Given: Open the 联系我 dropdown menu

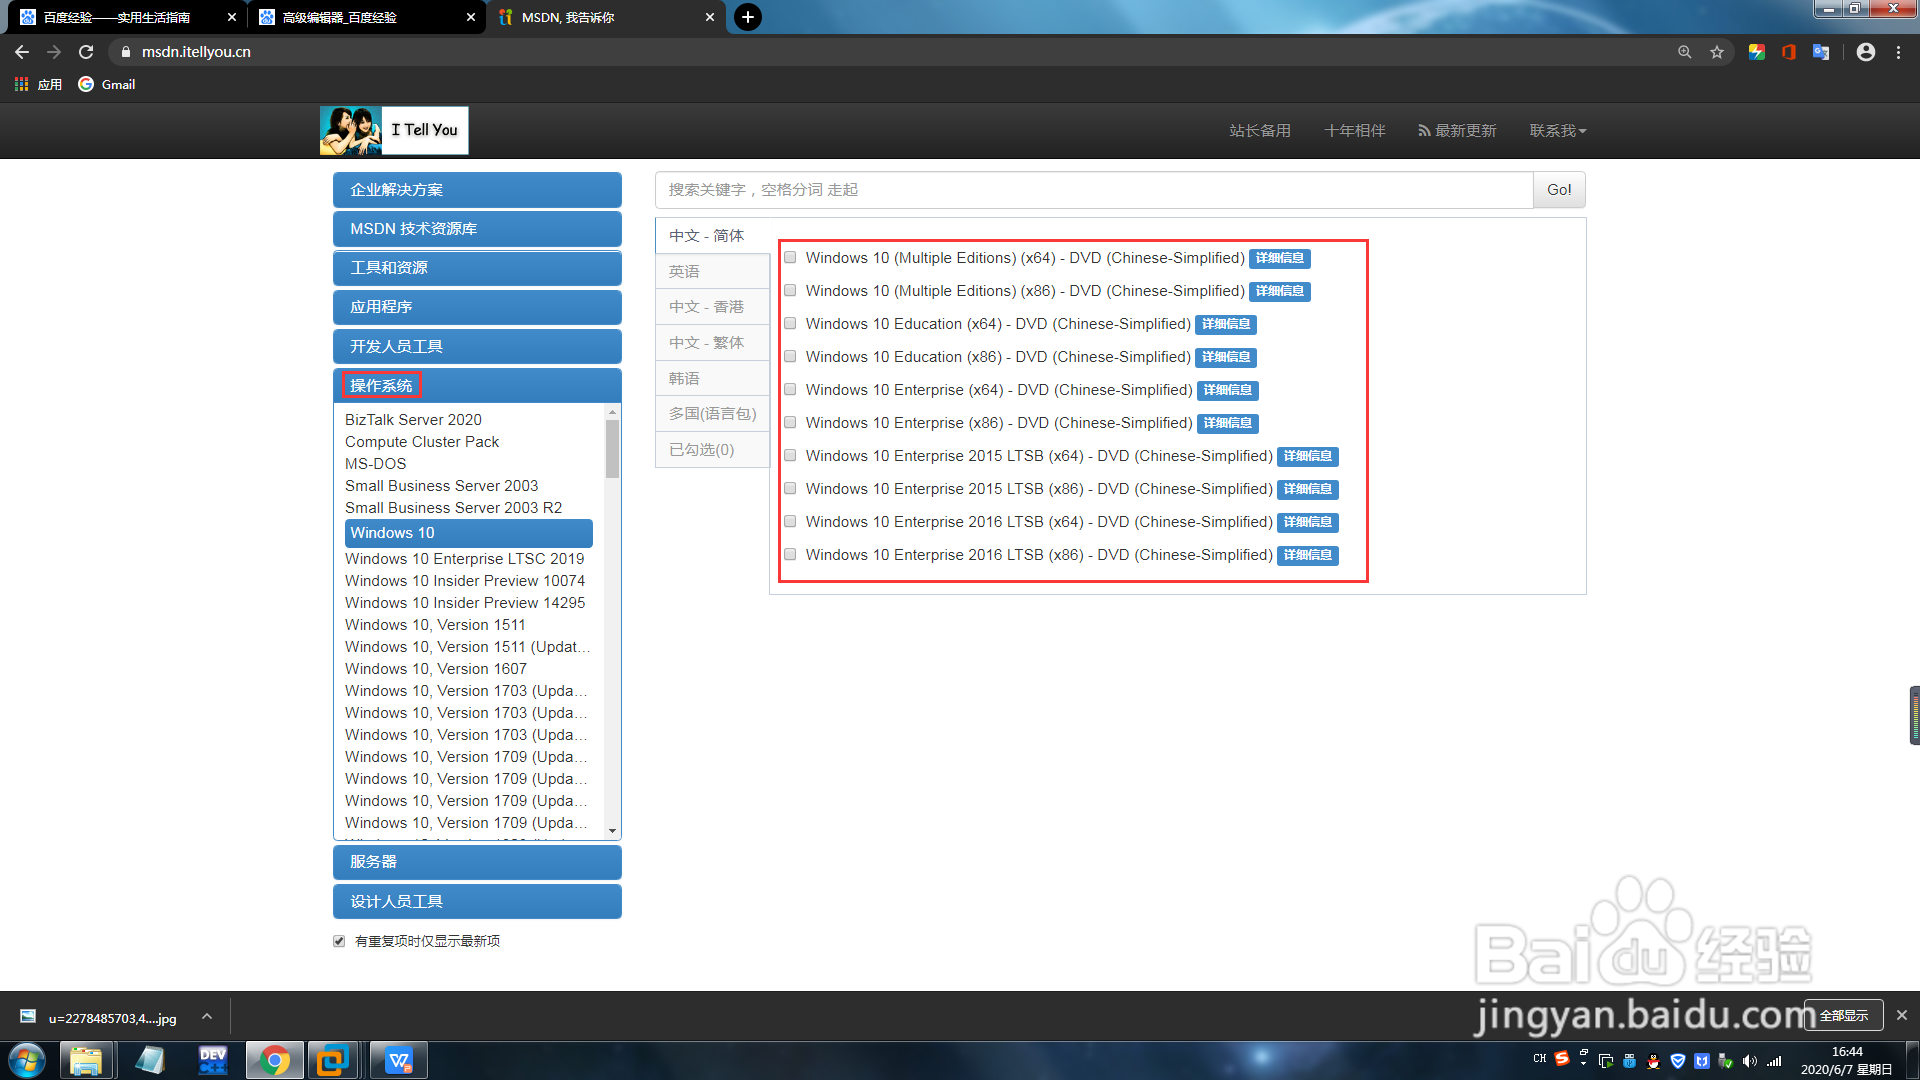Looking at the screenshot, I should coord(1557,131).
